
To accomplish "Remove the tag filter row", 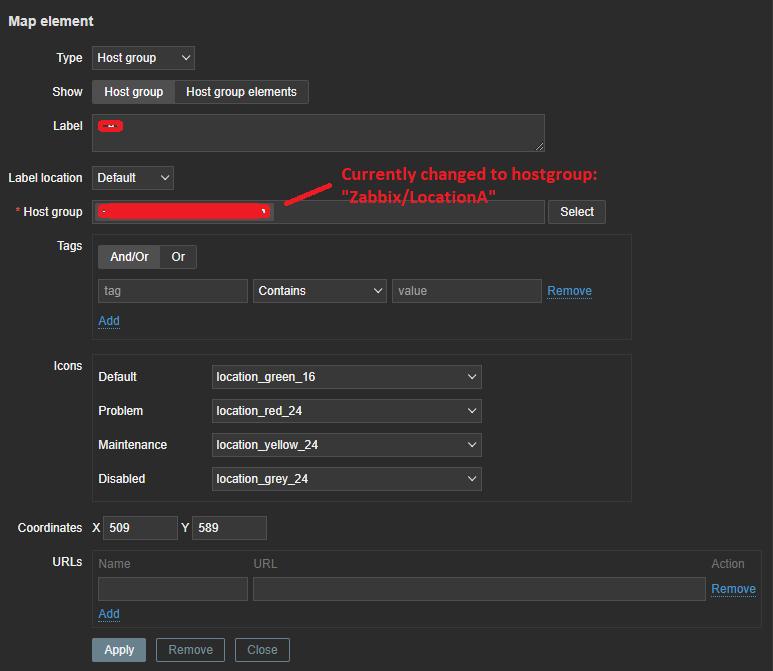I will tap(569, 291).
